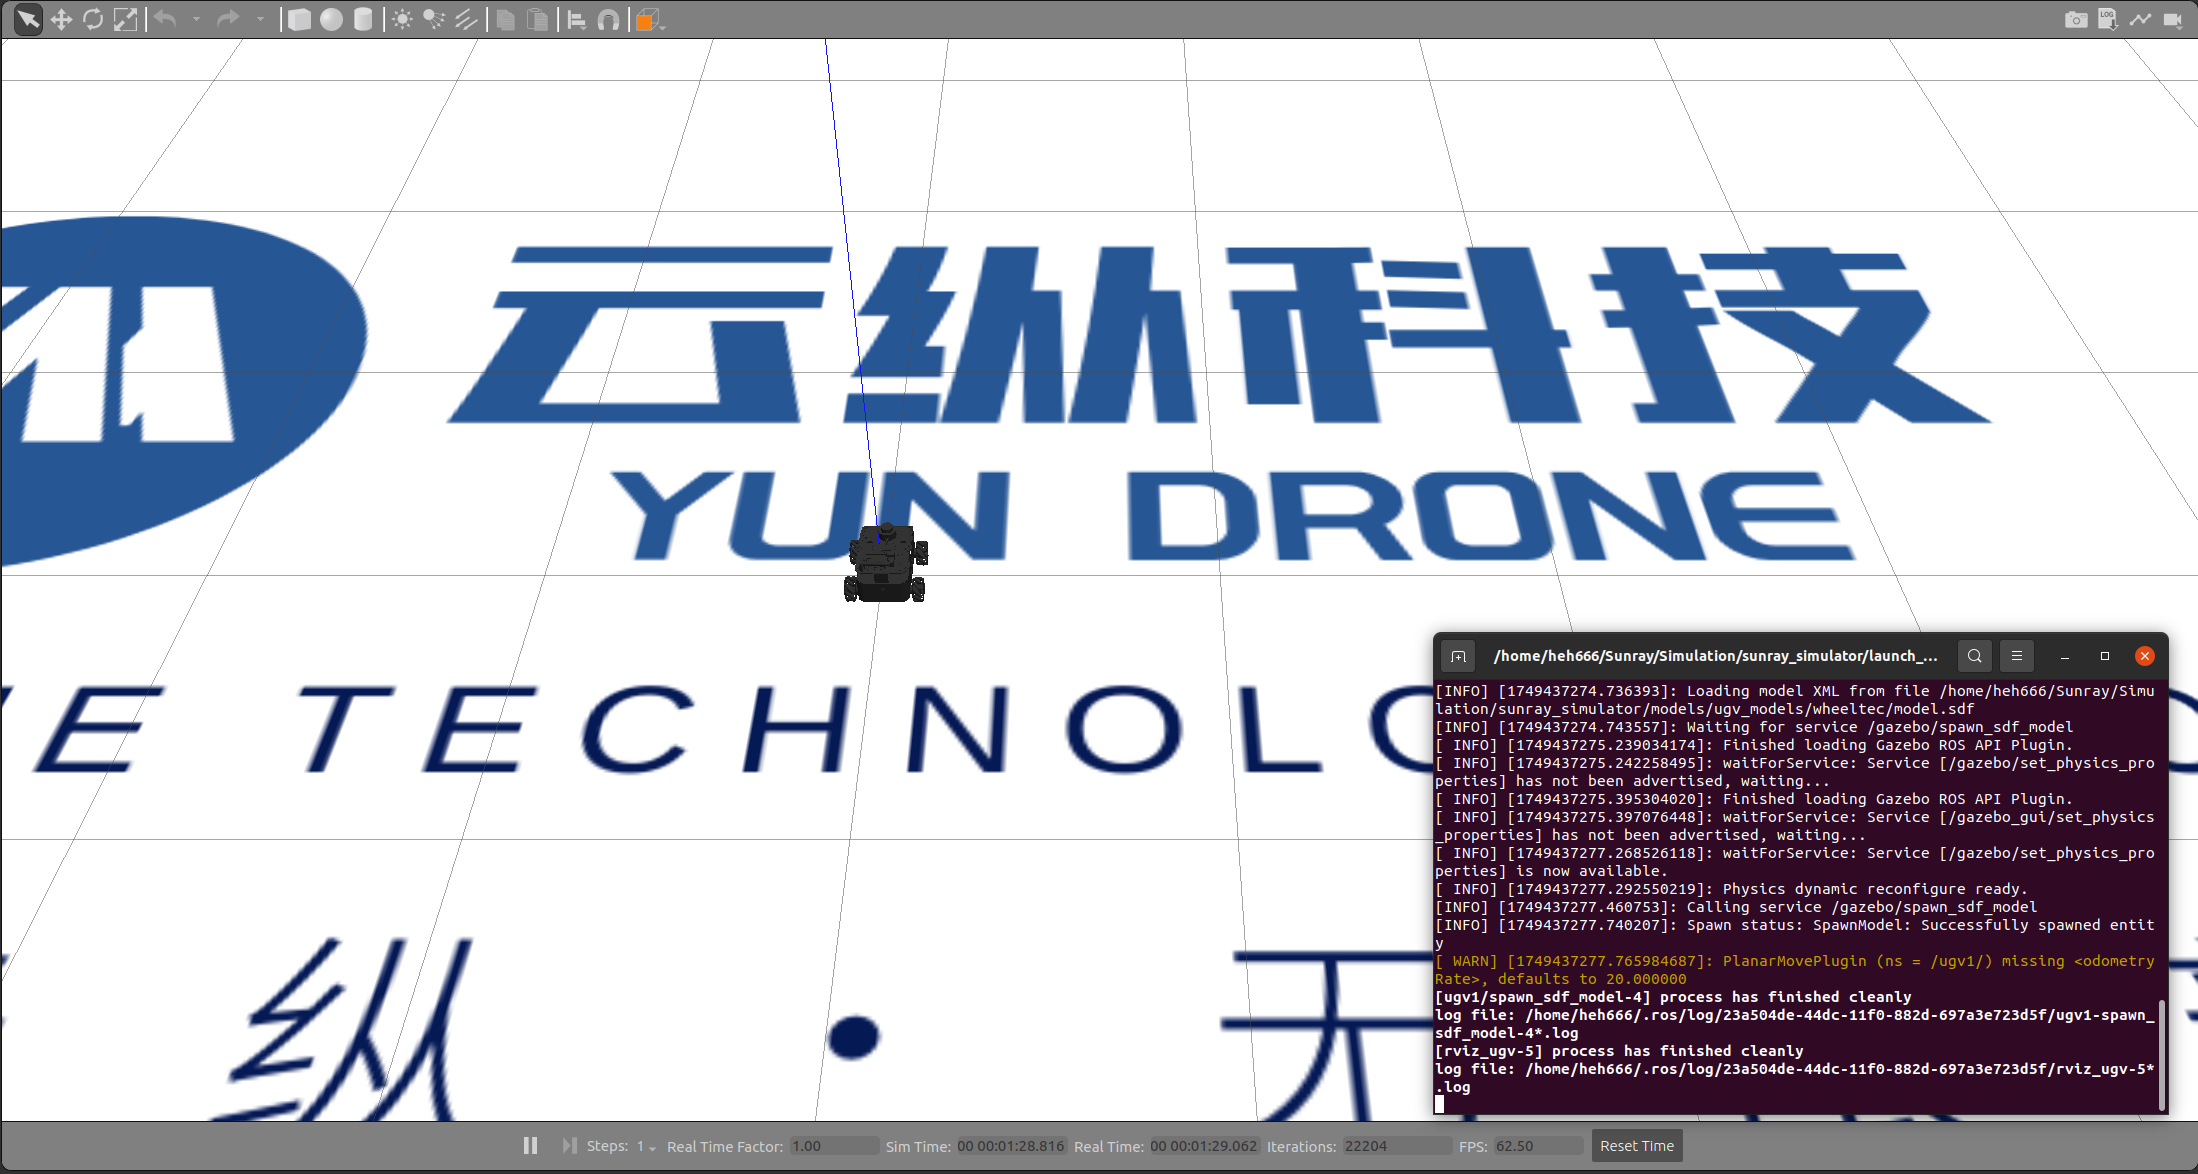Maximize the terminal window
Image resolution: width=2198 pixels, height=1174 pixels.
click(x=2105, y=656)
